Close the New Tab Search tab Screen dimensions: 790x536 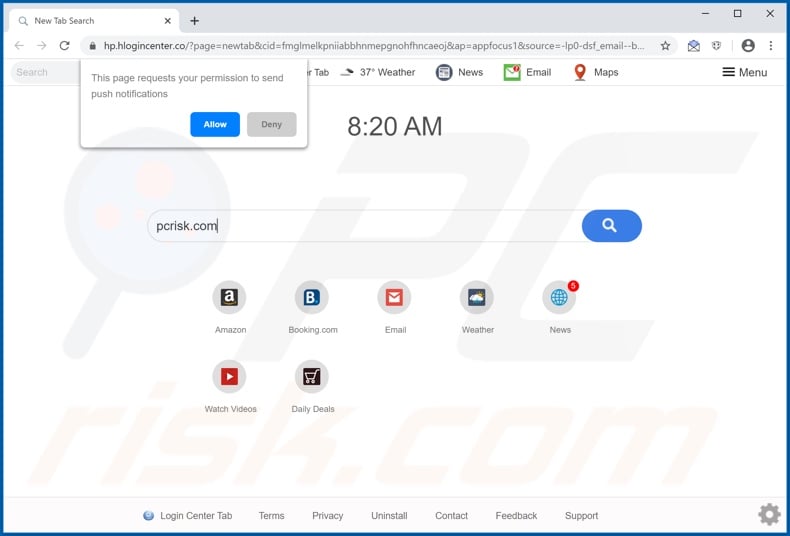(168, 21)
